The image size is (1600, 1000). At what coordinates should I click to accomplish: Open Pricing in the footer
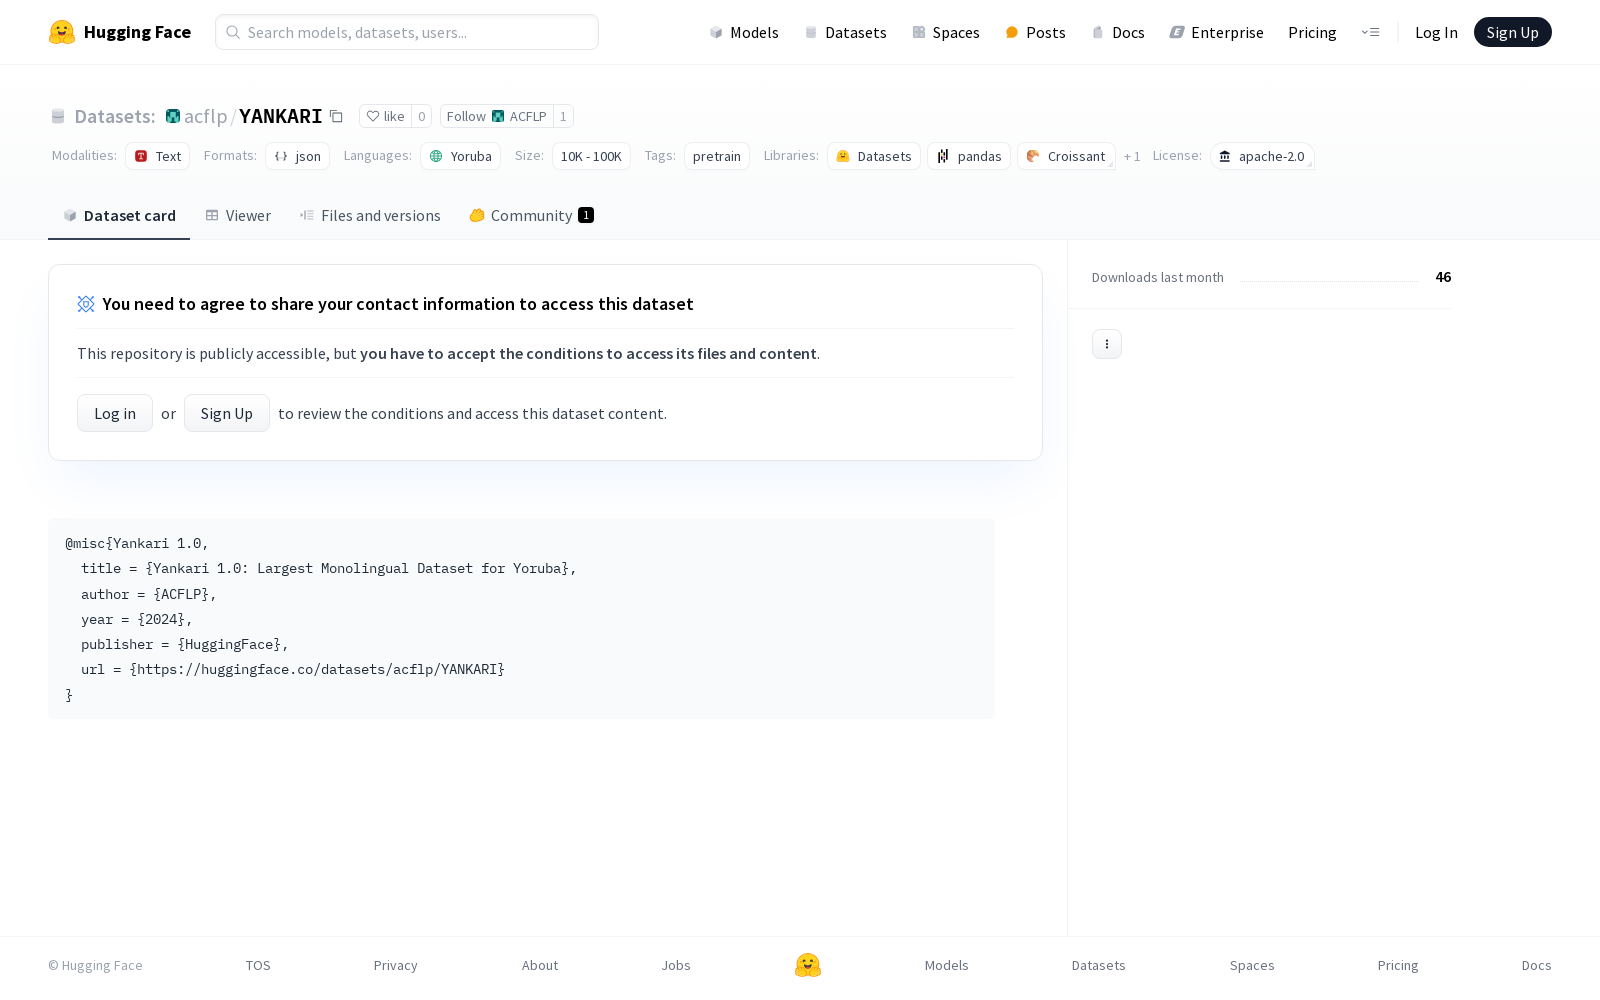tap(1398, 965)
